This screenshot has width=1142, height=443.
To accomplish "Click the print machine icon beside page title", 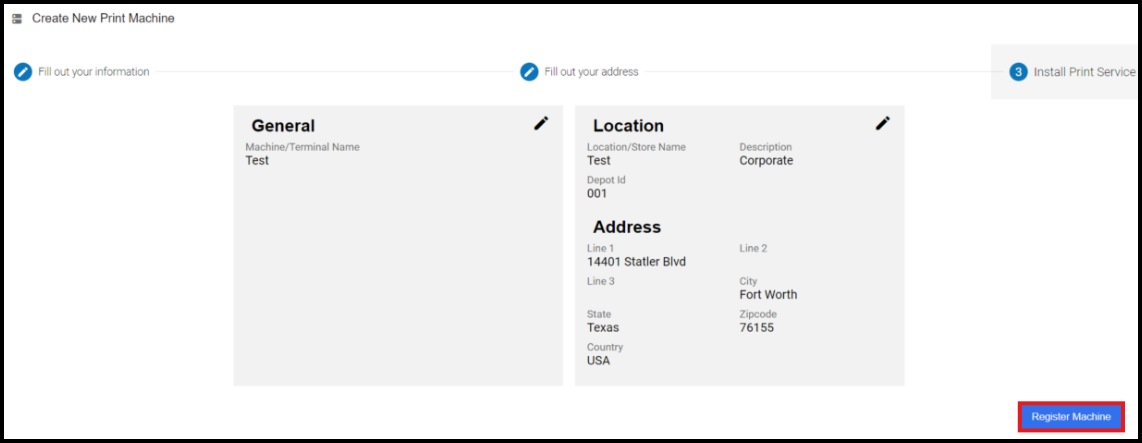I will pyautogui.click(x=17, y=19).
